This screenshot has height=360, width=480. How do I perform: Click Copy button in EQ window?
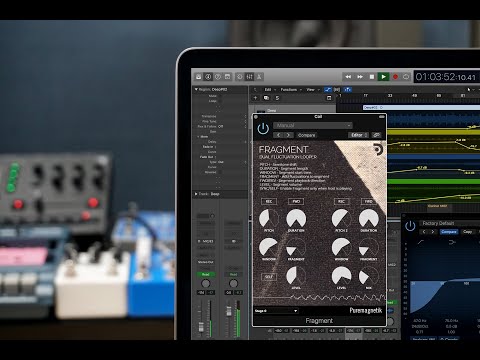[x=467, y=232]
